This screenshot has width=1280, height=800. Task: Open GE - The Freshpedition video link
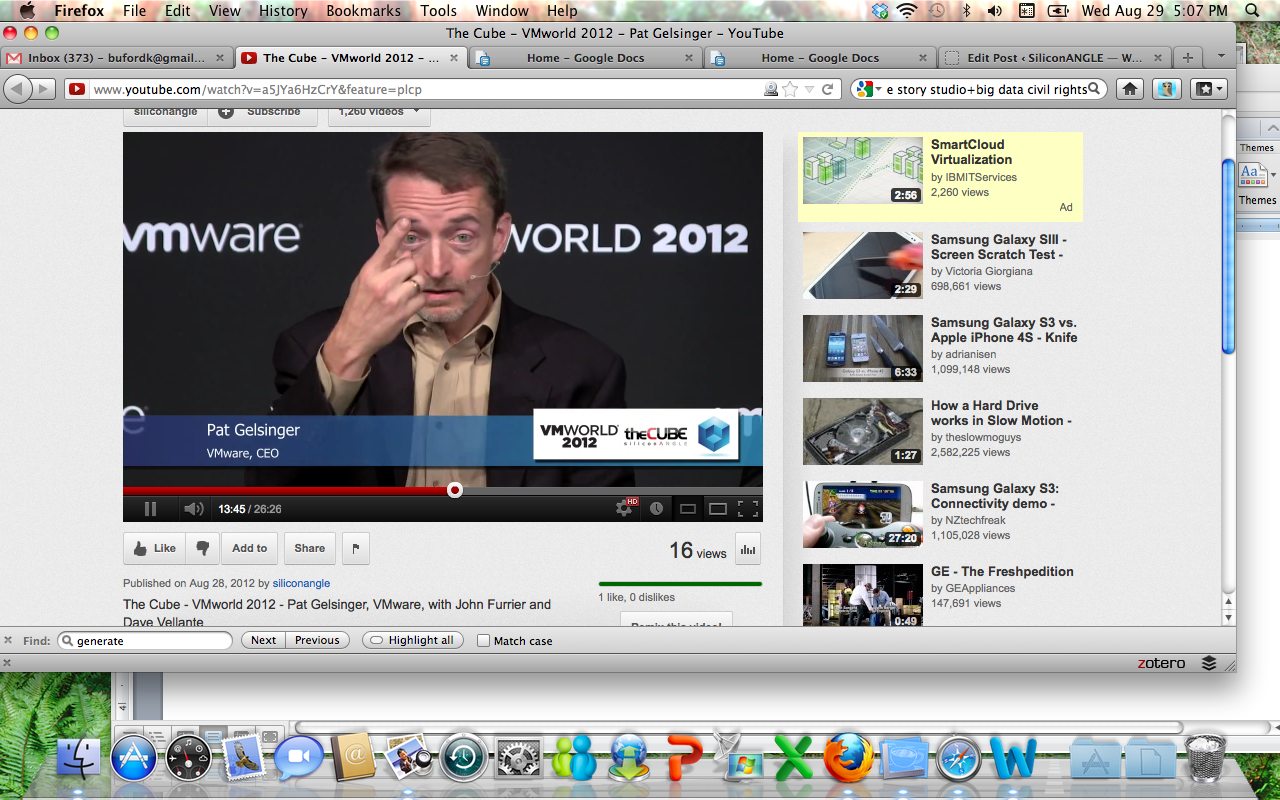click(1002, 572)
